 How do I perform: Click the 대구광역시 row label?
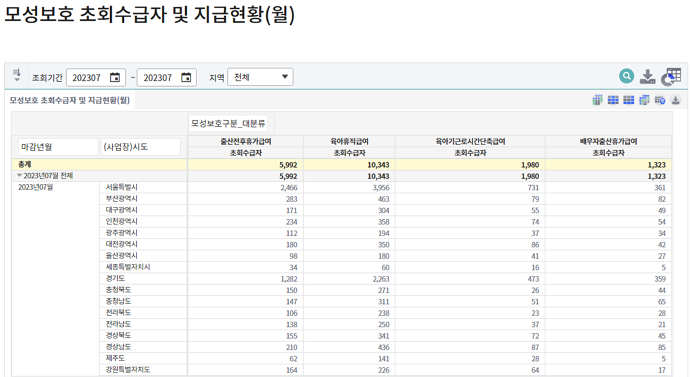point(121,210)
